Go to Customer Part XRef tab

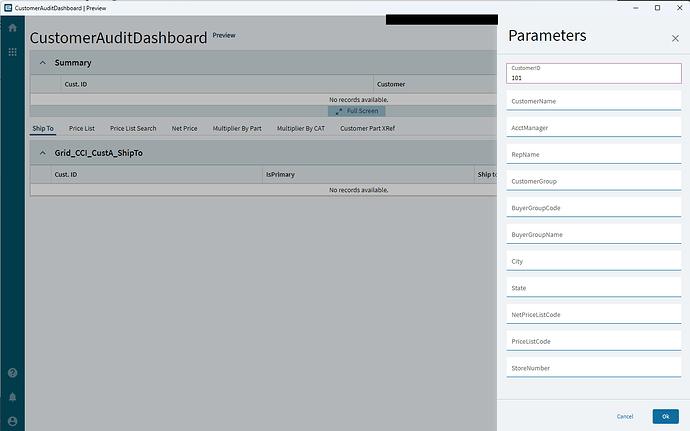pos(367,129)
